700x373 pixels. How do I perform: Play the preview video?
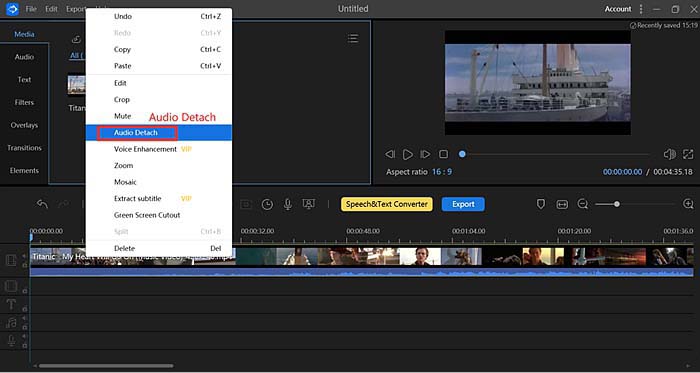(x=408, y=154)
